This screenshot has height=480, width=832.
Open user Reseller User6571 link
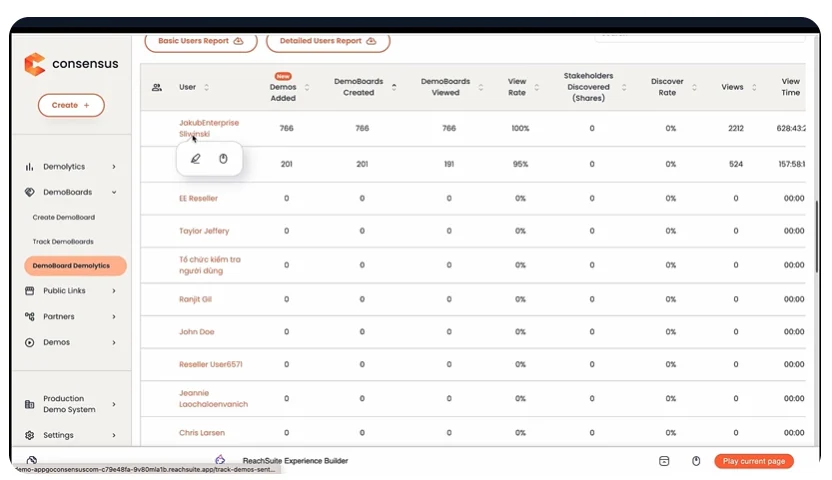pos(211,364)
